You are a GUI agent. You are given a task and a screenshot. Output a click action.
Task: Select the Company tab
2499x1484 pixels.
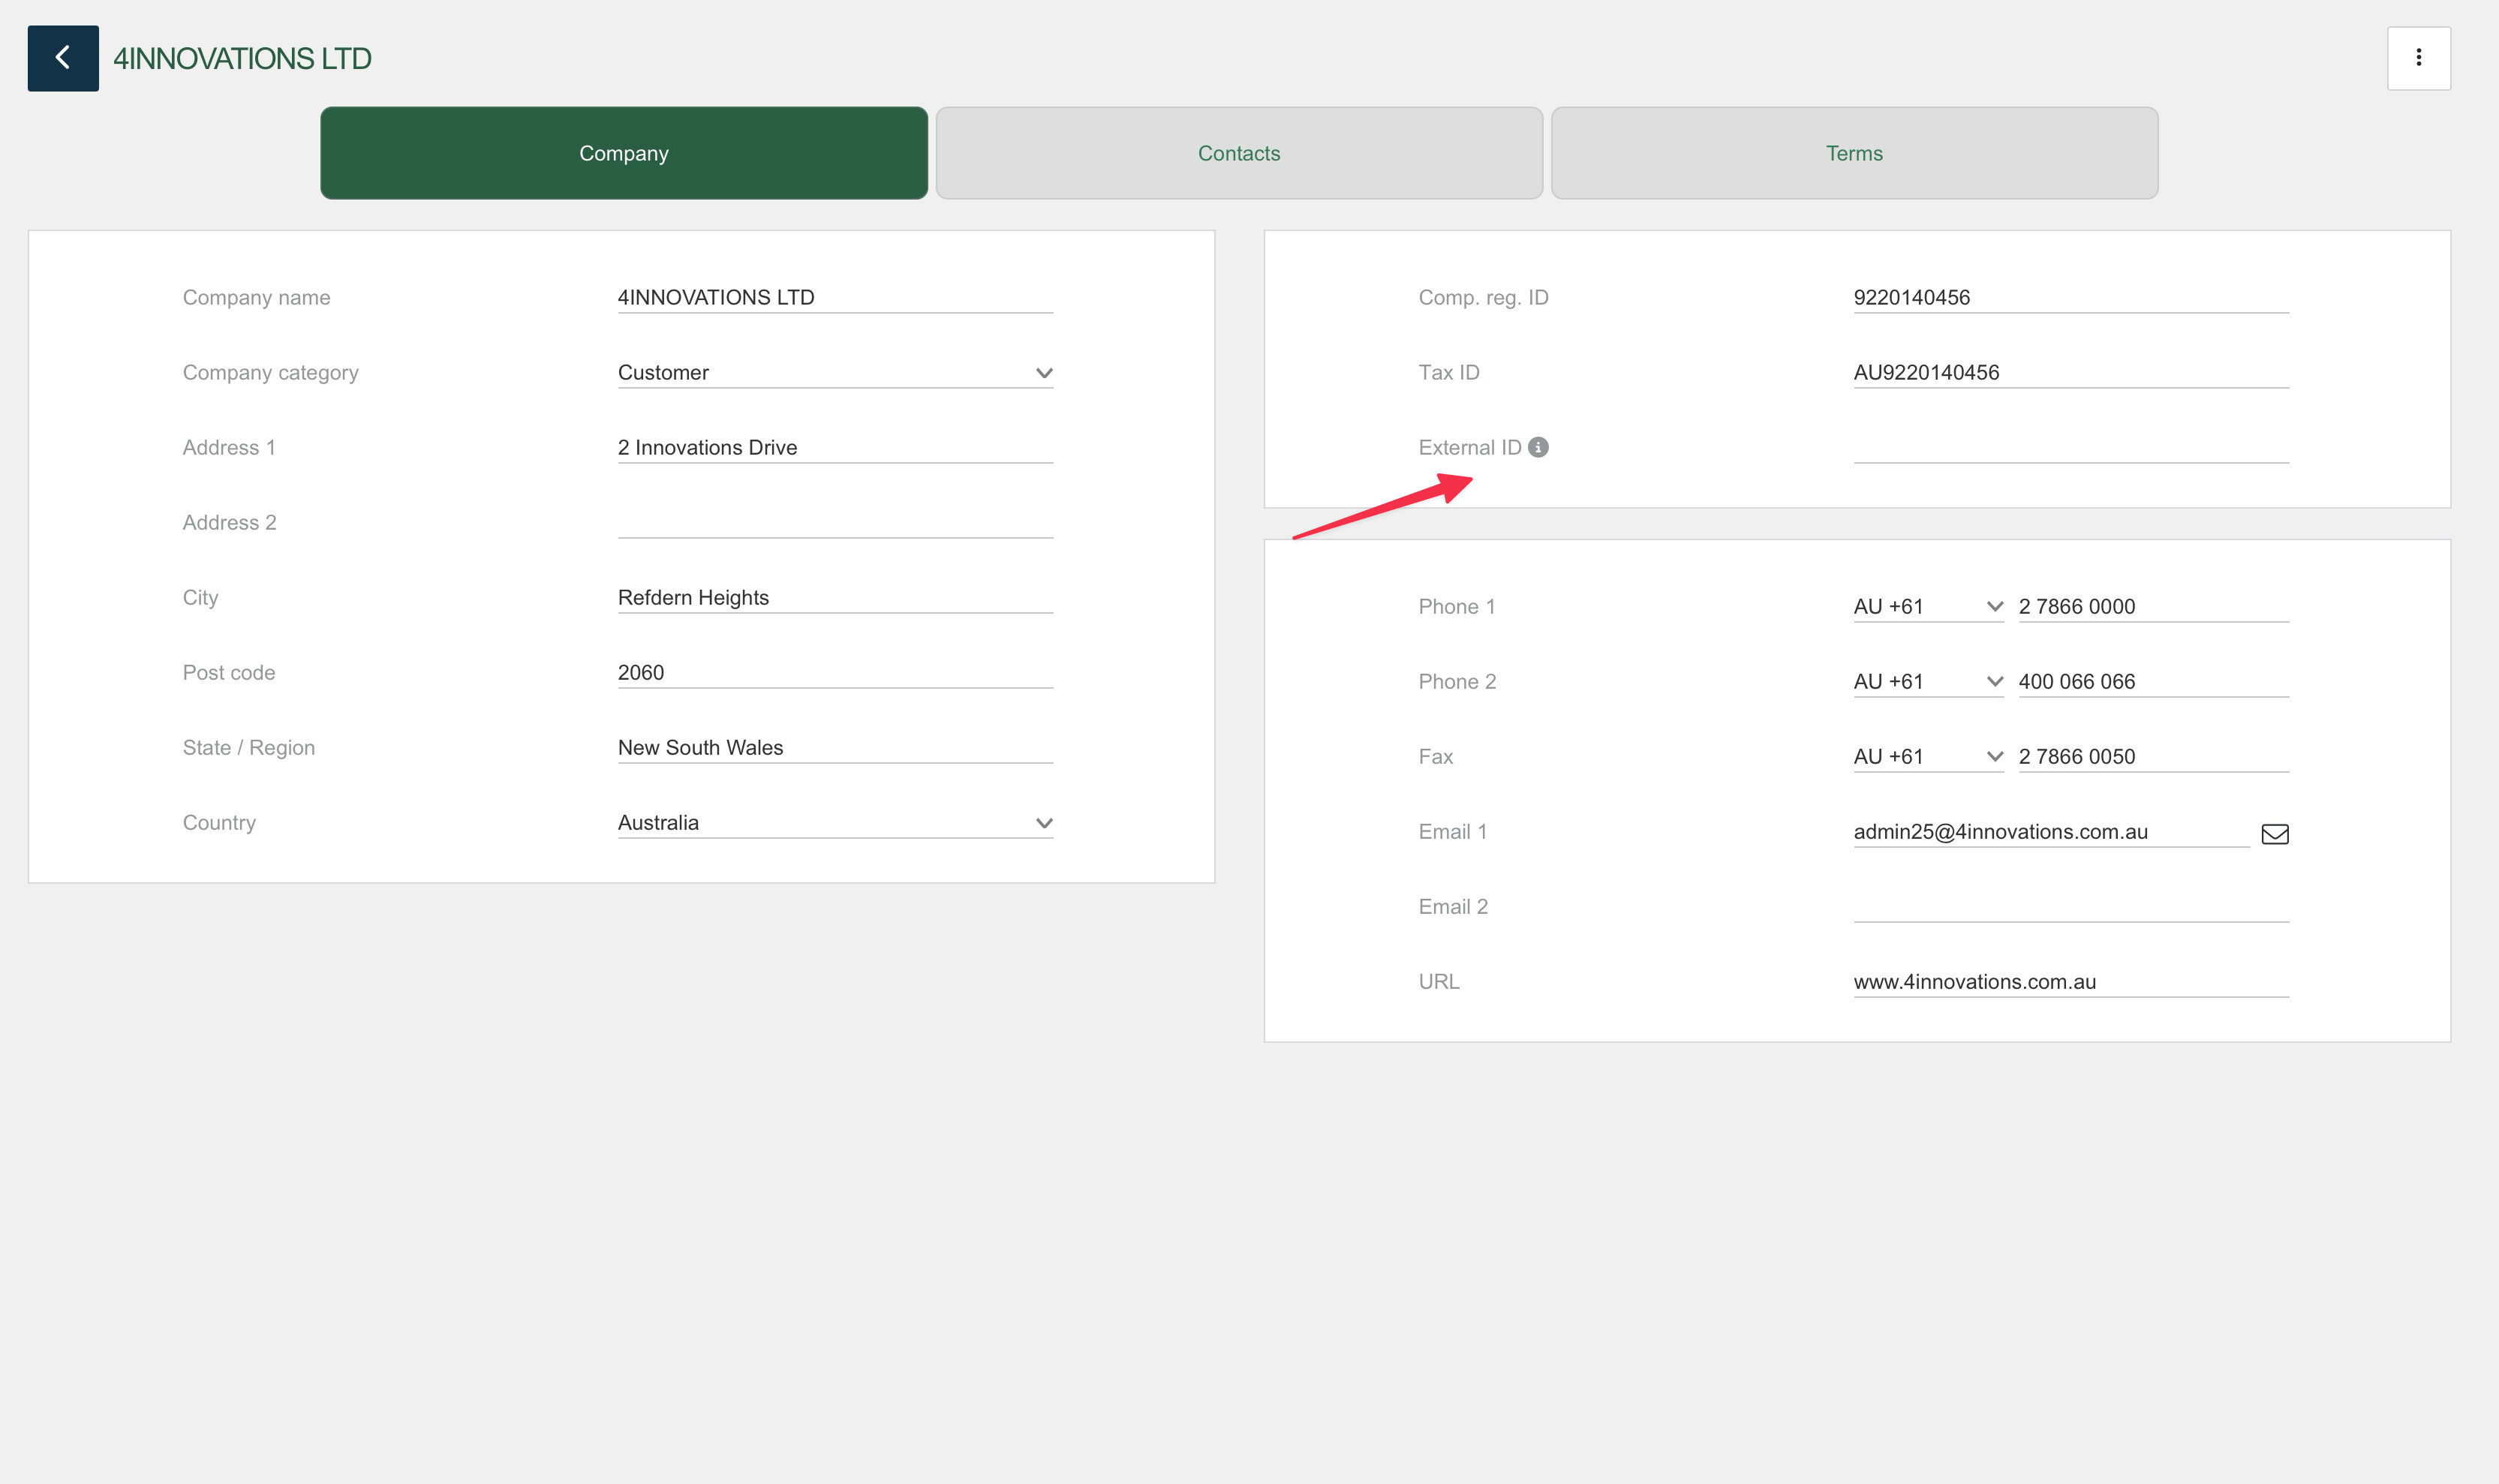point(623,153)
